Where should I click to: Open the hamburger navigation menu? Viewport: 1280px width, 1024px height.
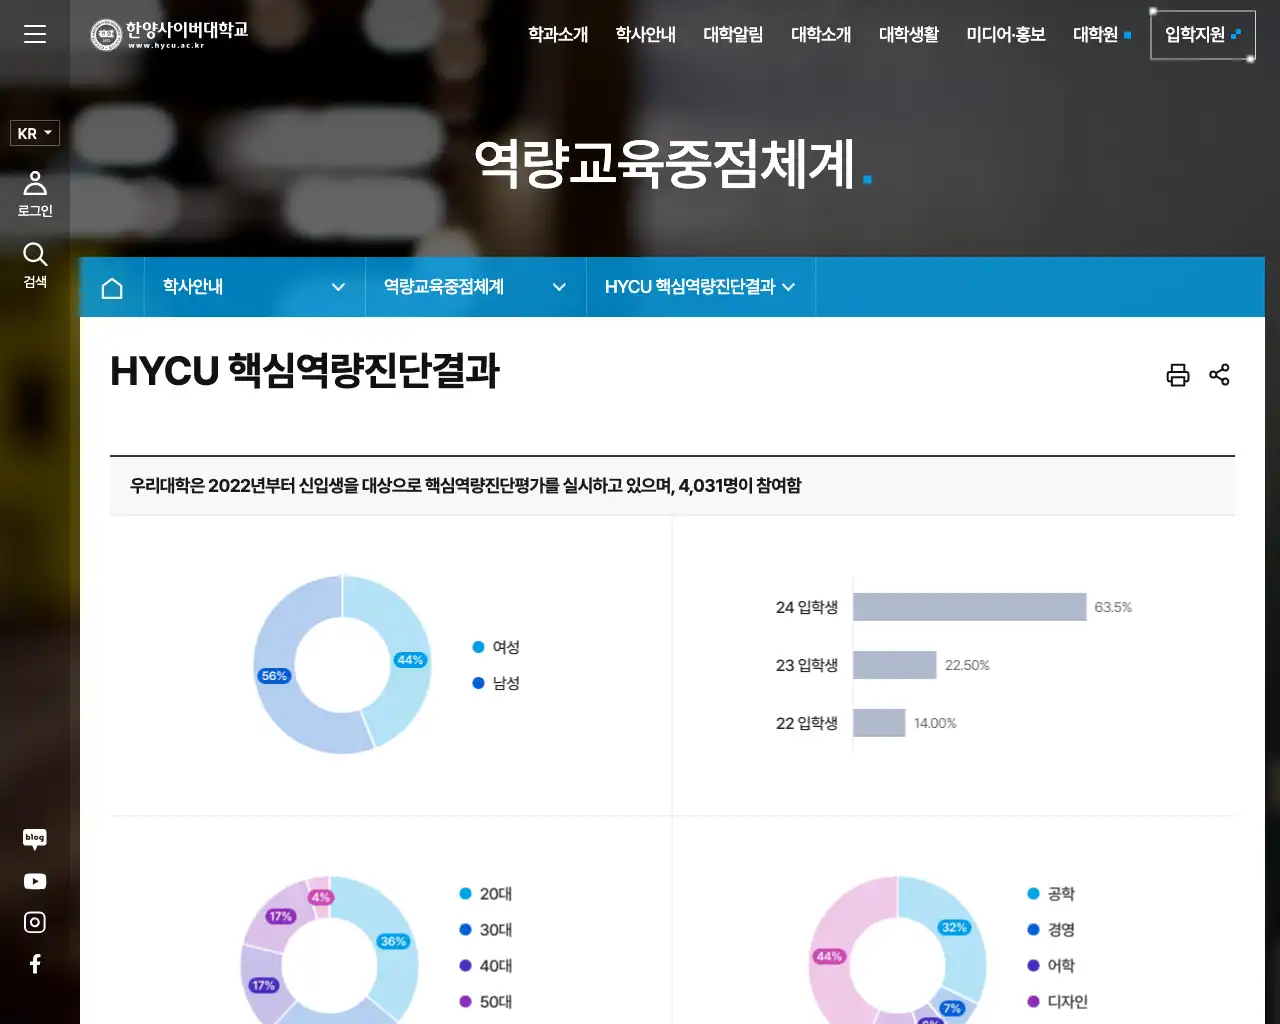pos(34,34)
